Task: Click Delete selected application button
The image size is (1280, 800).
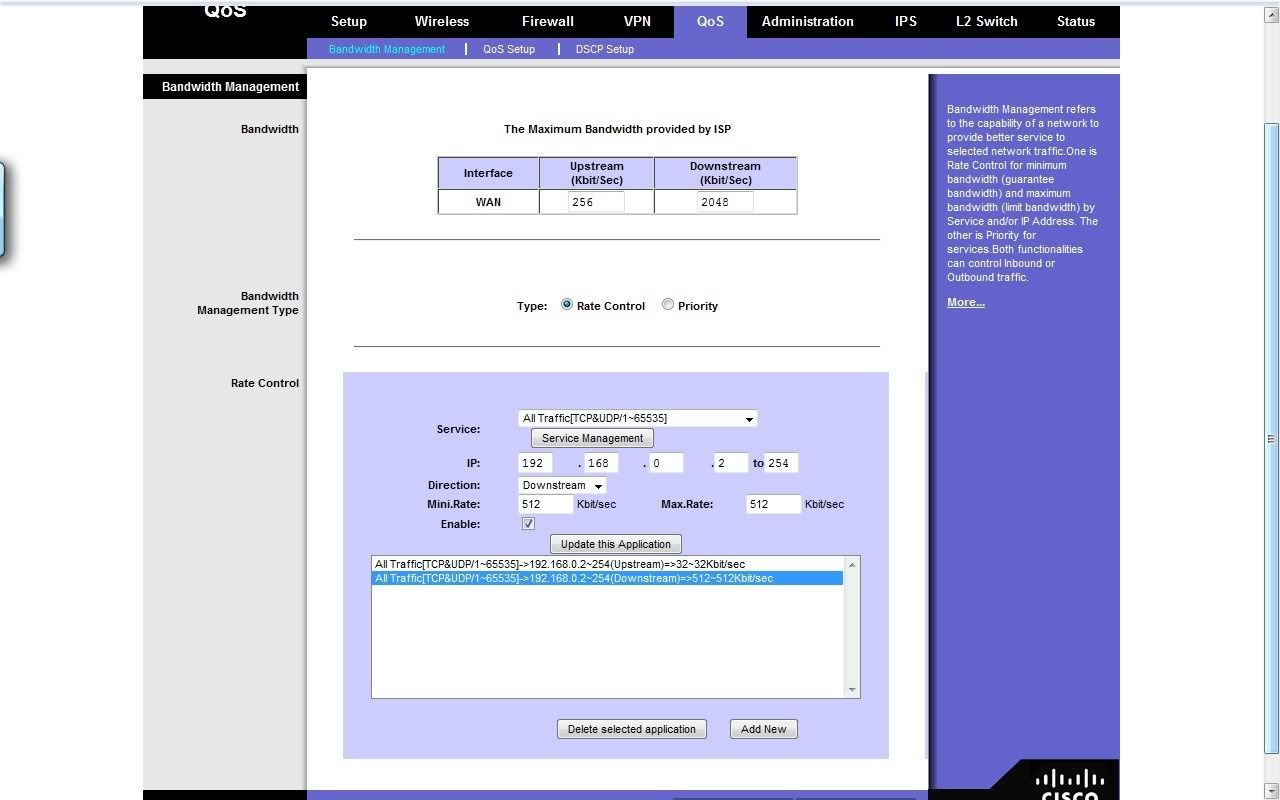Action: coord(631,729)
